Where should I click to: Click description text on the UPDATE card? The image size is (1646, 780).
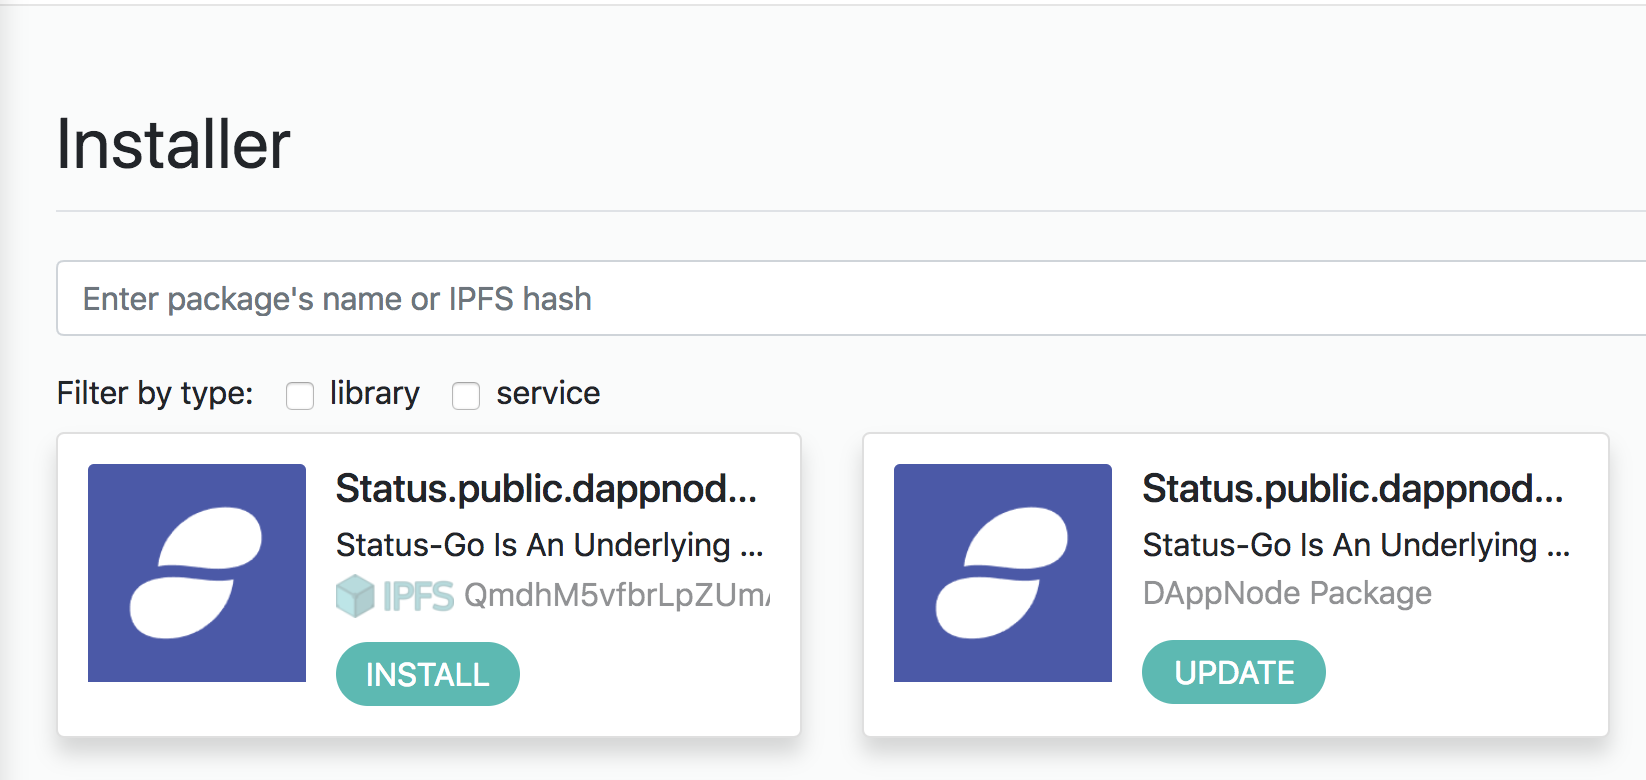tap(1356, 545)
